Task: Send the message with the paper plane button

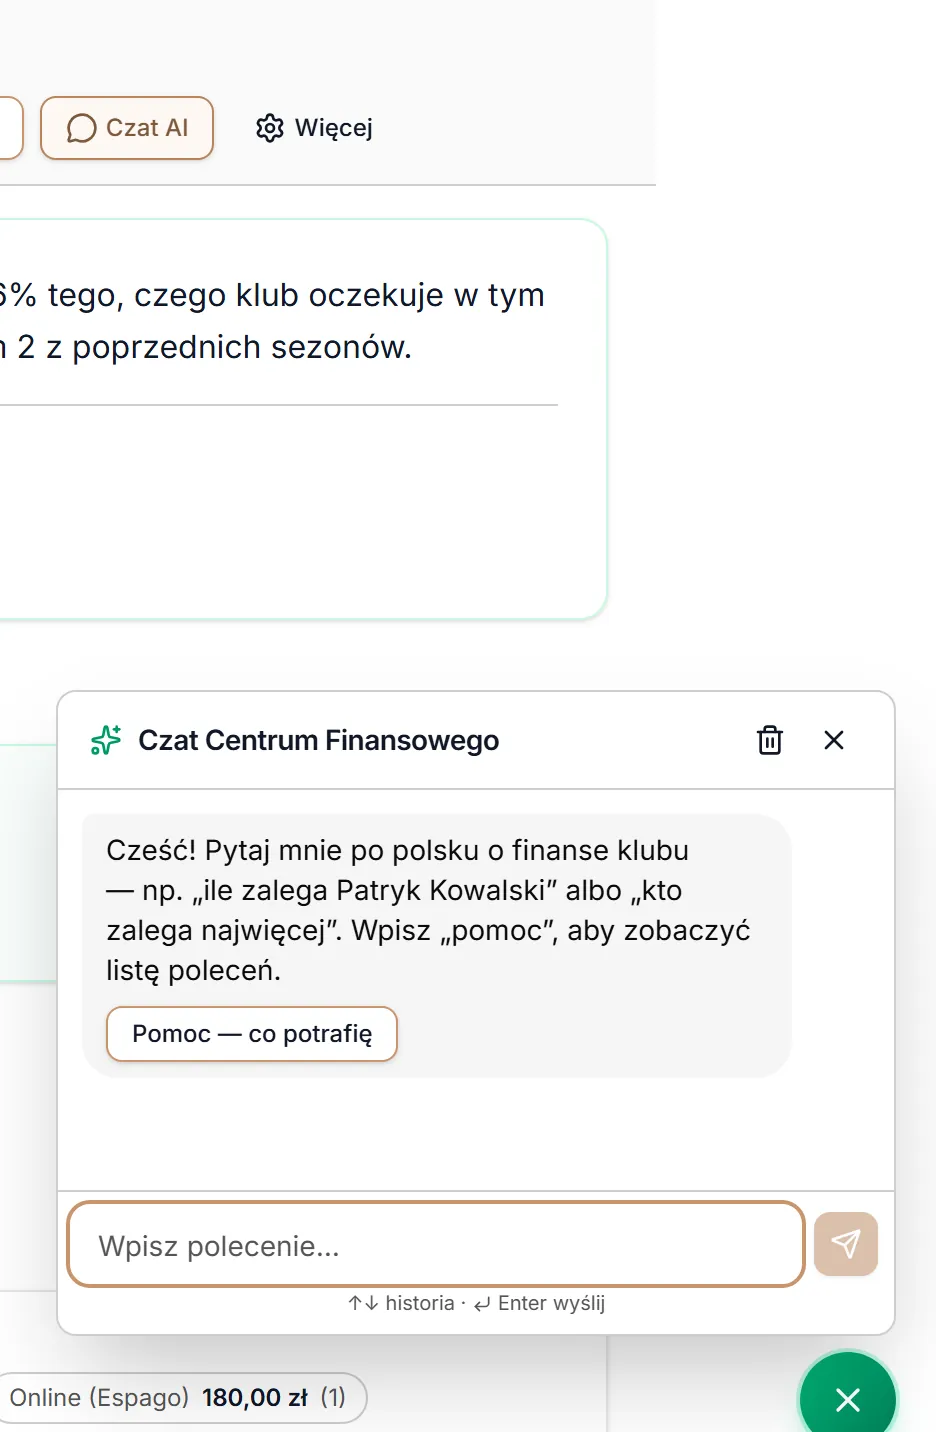Action: coord(846,1244)
